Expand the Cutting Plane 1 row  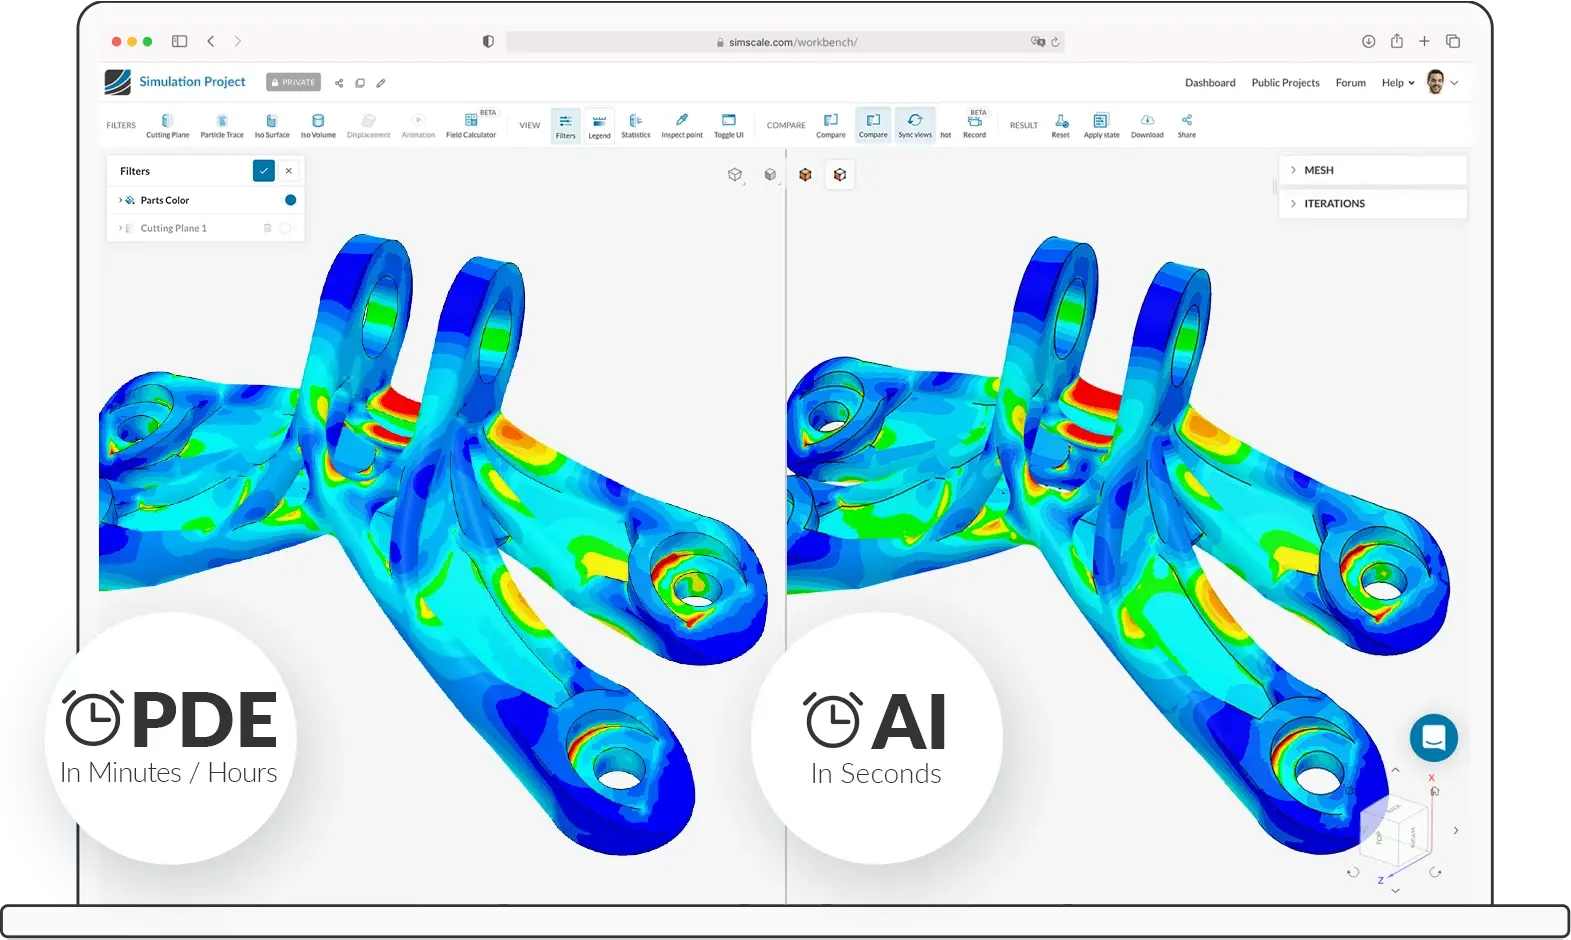tap(121, 228)
